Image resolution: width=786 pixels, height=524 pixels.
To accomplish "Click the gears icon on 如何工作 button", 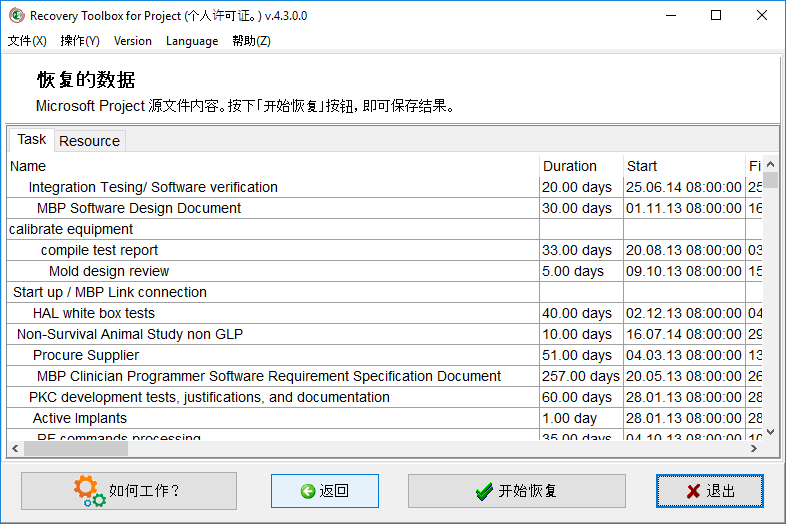I will pyautogui.click(x=90, y=491).
